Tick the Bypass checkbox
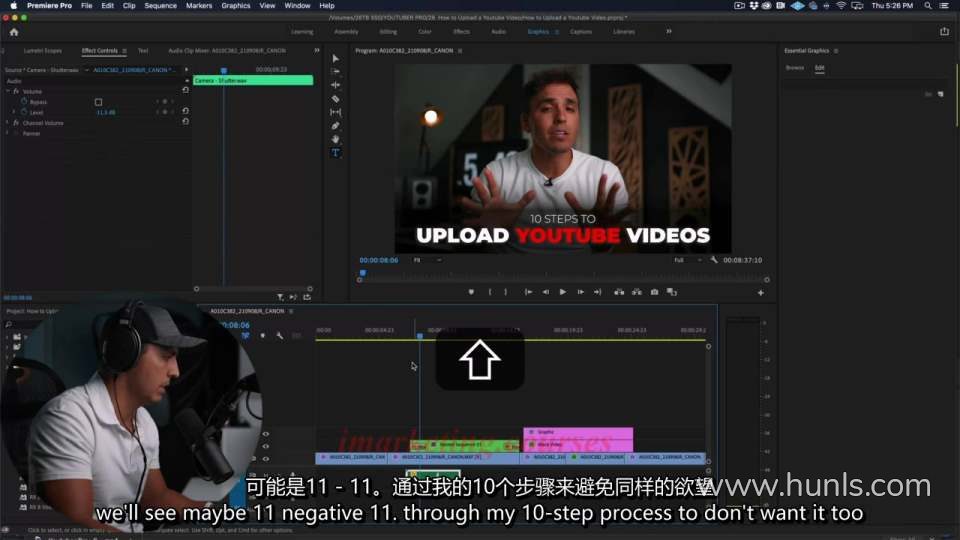This screenshot has width=960, height=540. [99, 102]
